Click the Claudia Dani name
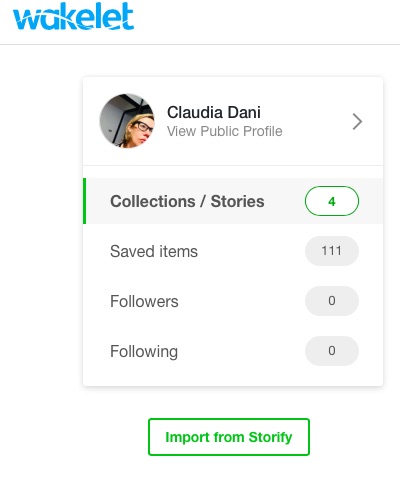This screenshot has height=478, width=400. point(214,112)
